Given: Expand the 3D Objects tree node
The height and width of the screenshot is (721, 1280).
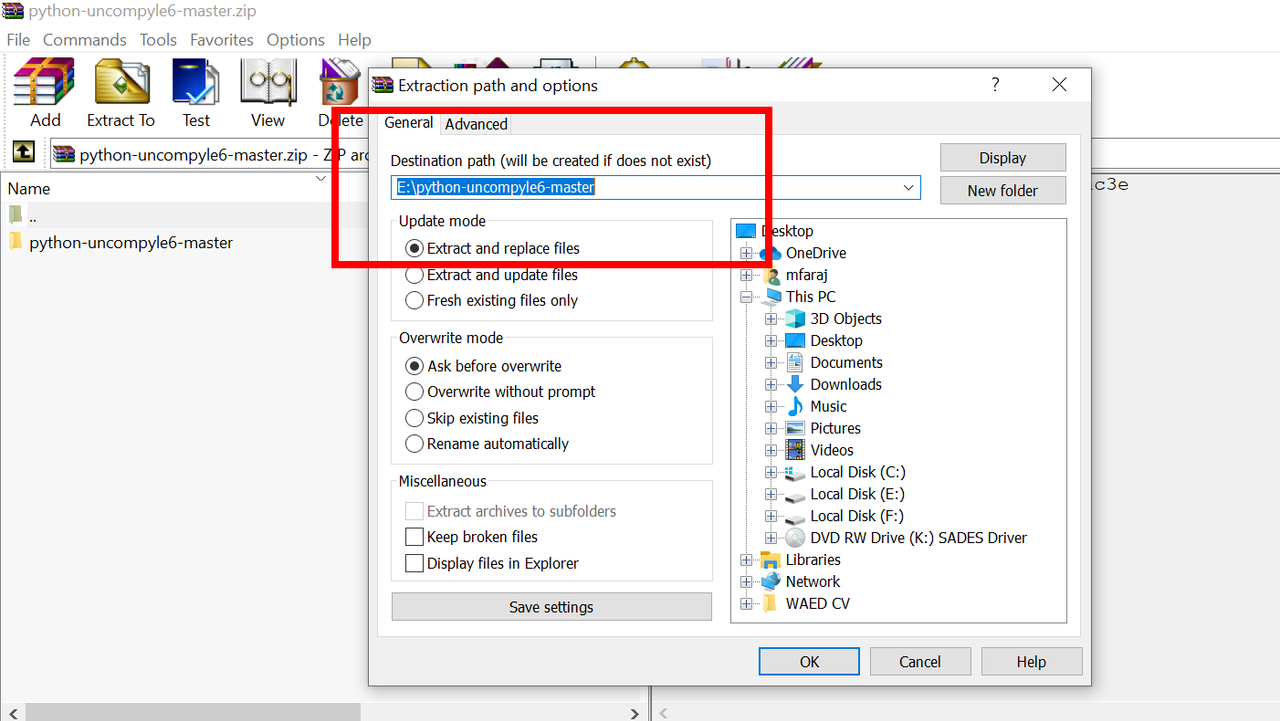Looking at the screenshot, I should click(x=771, y=319).
